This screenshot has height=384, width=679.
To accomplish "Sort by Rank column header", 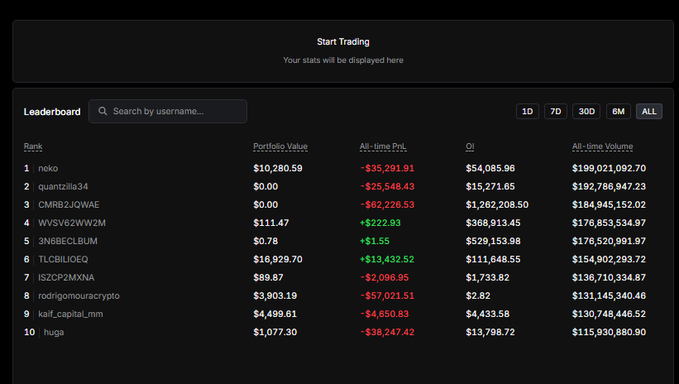I will click(x=33, y=147).
